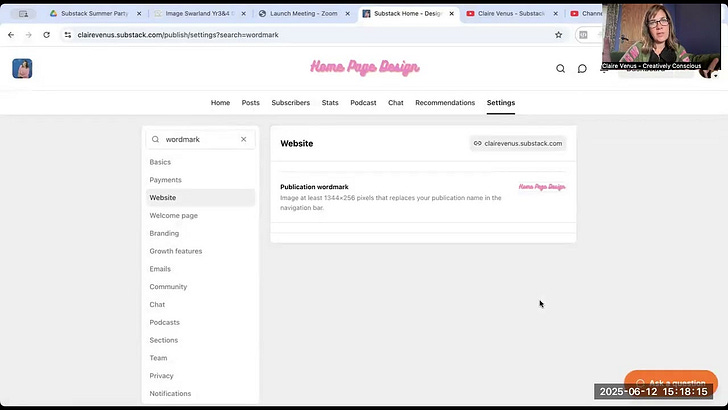This screenshot has width=728, height=410.
Task: Click the Publication wordmark heading text
Action: [x=314, y=187]
